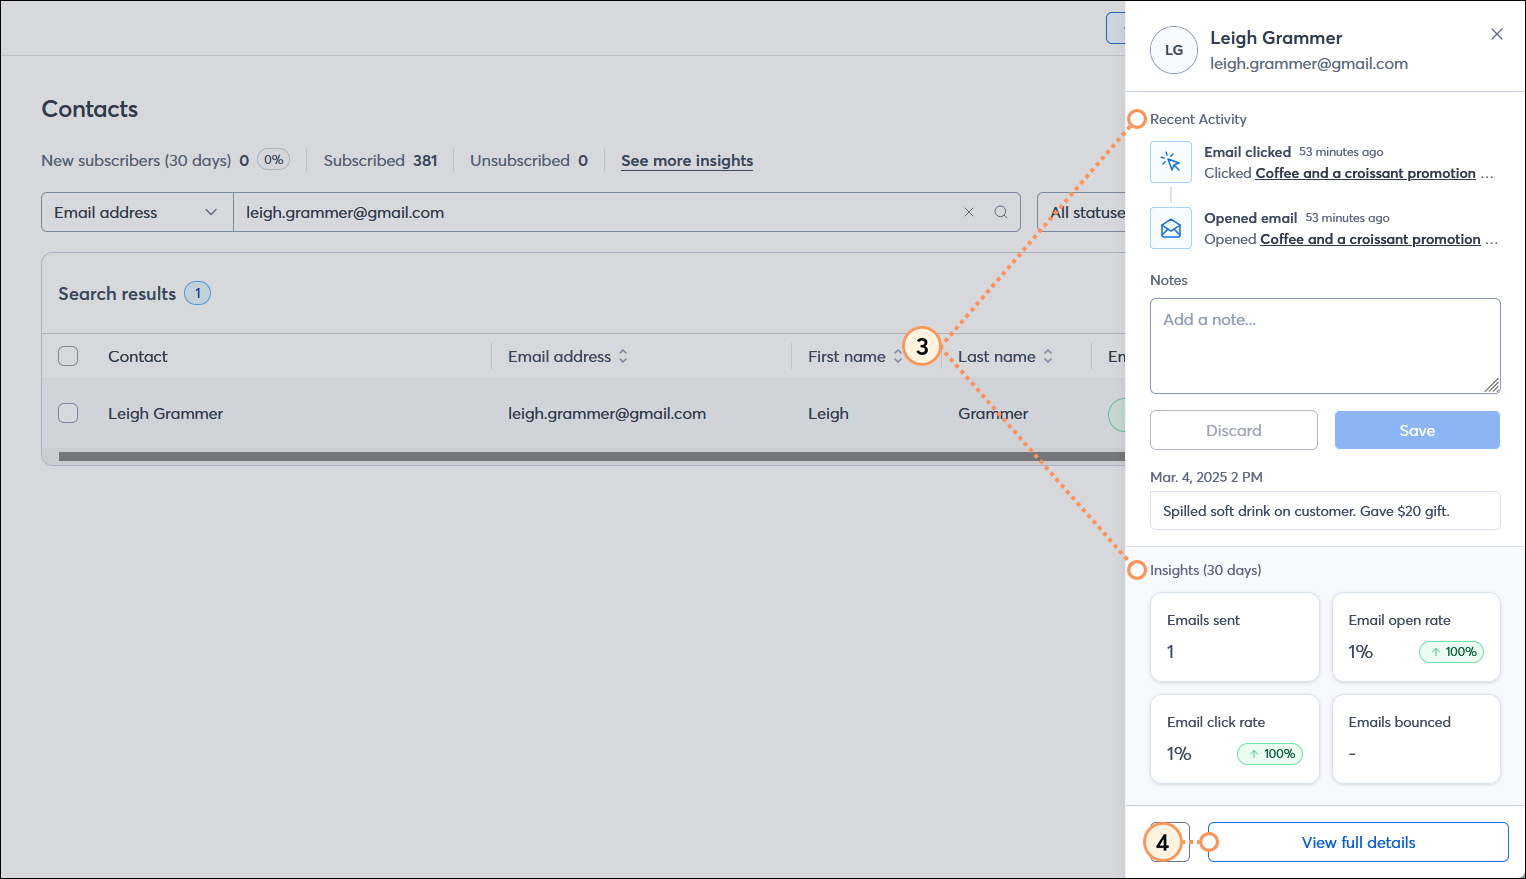Viewport: 1526px width, 879px height.
Task: Click inside the Add a note field
Action: (1324, 345)
